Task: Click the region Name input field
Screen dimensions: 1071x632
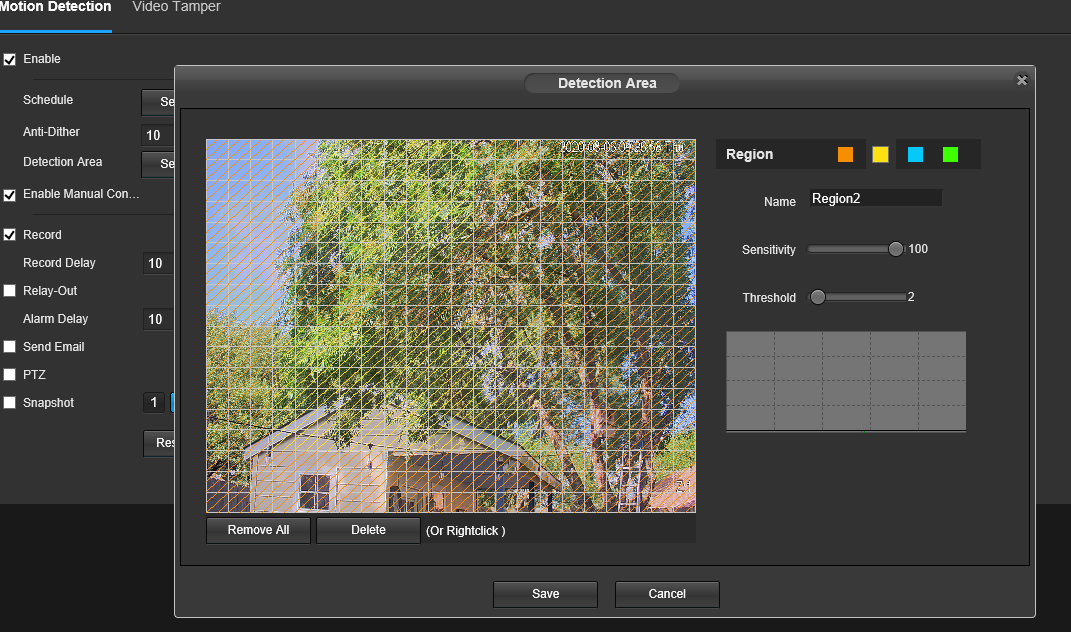Action: click(x=876, y=199)
